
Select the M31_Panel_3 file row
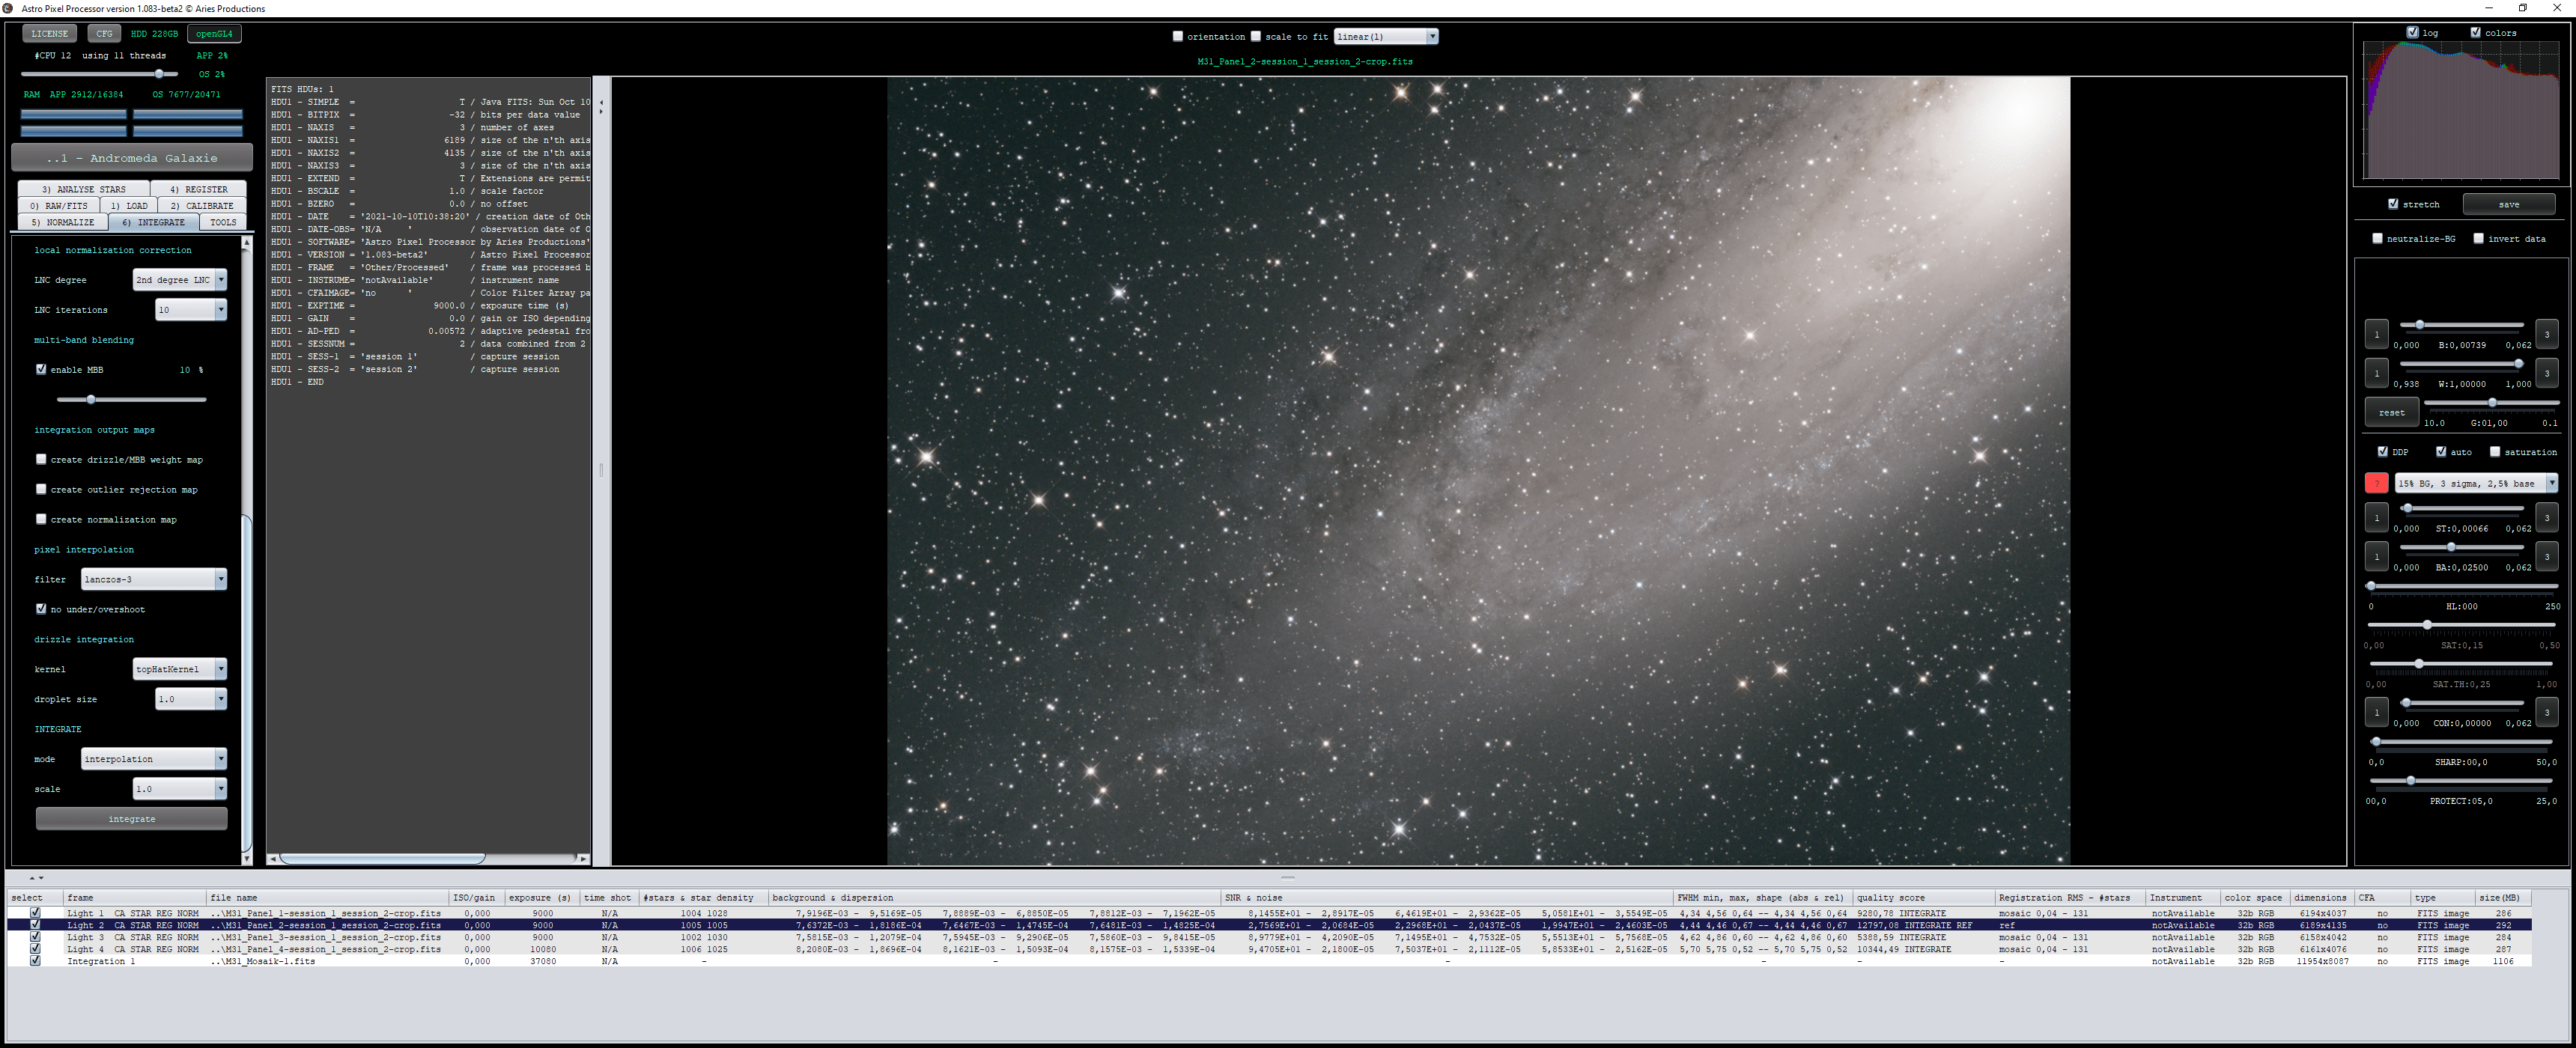[x=1269, y=937]
